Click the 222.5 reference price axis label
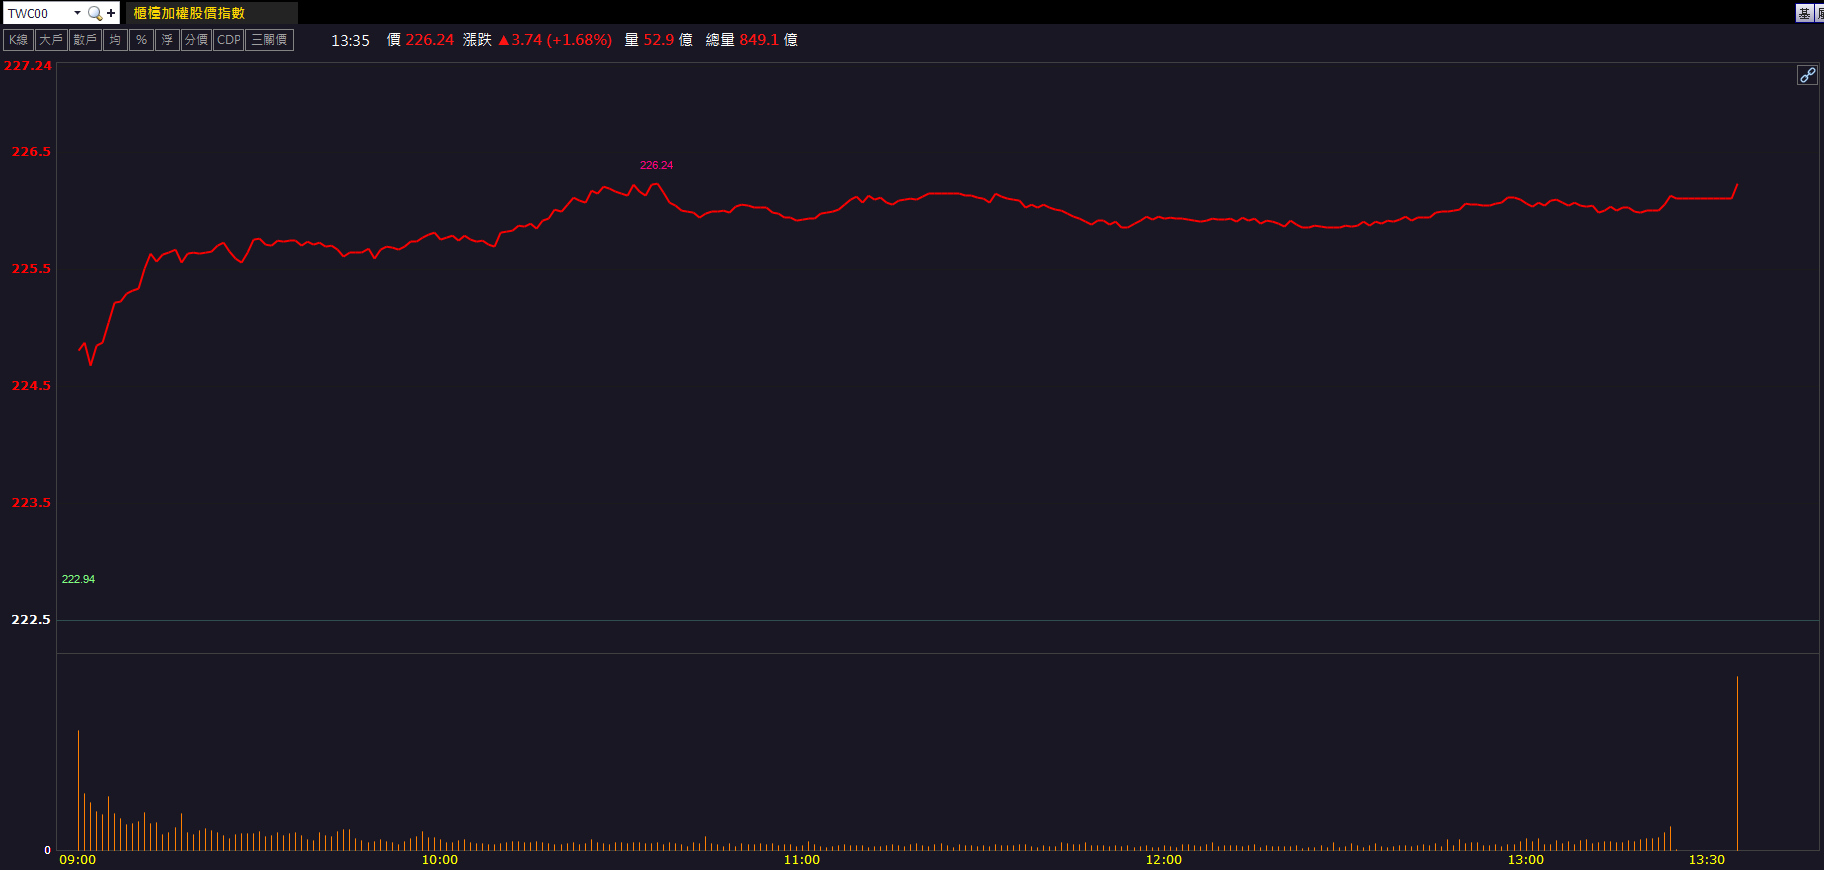 pos(31,620)
